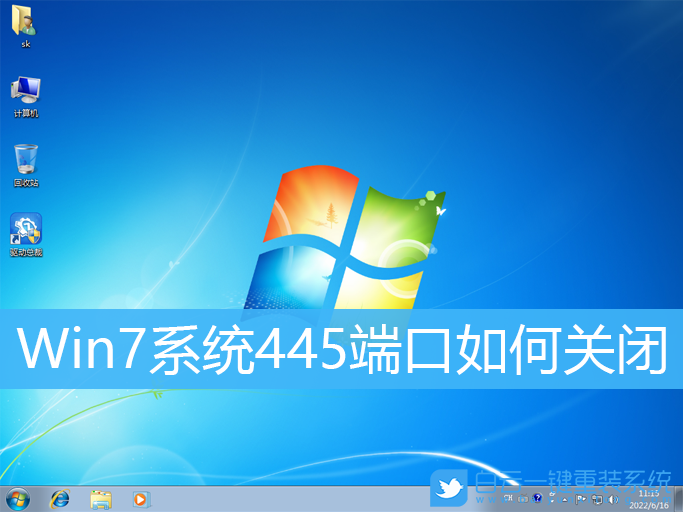Open the volume speaker tray icon

click(x=613, y=500)
